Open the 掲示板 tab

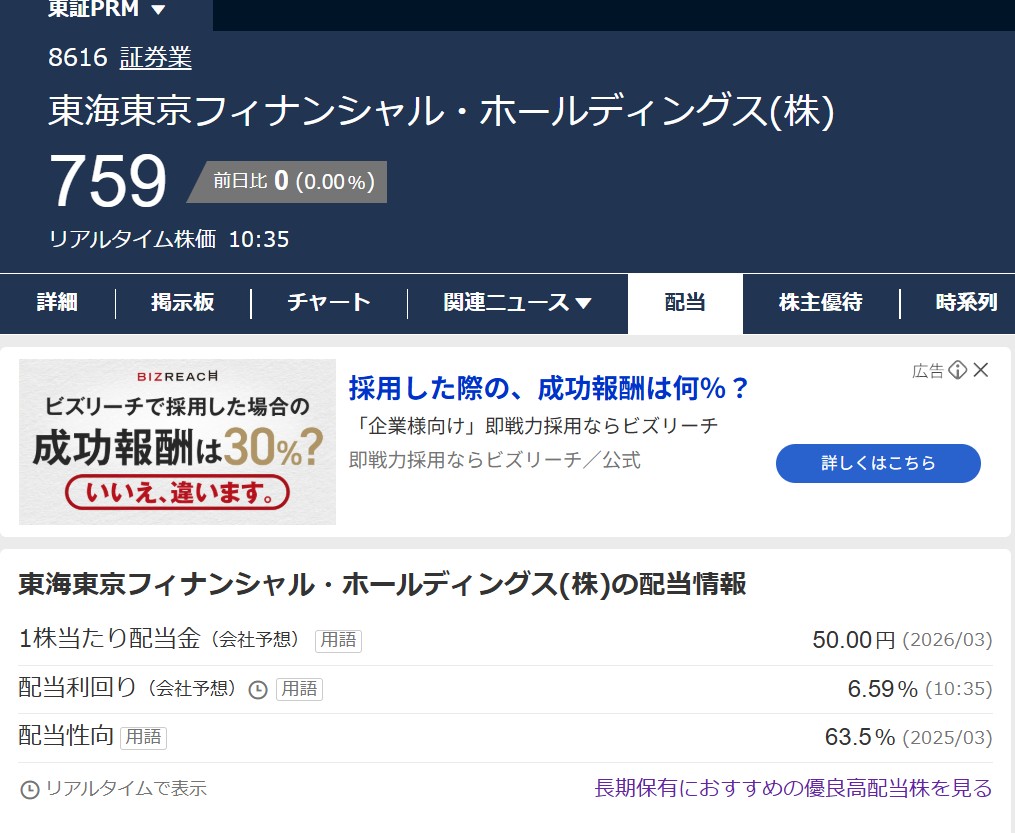(x=183, y=303)
